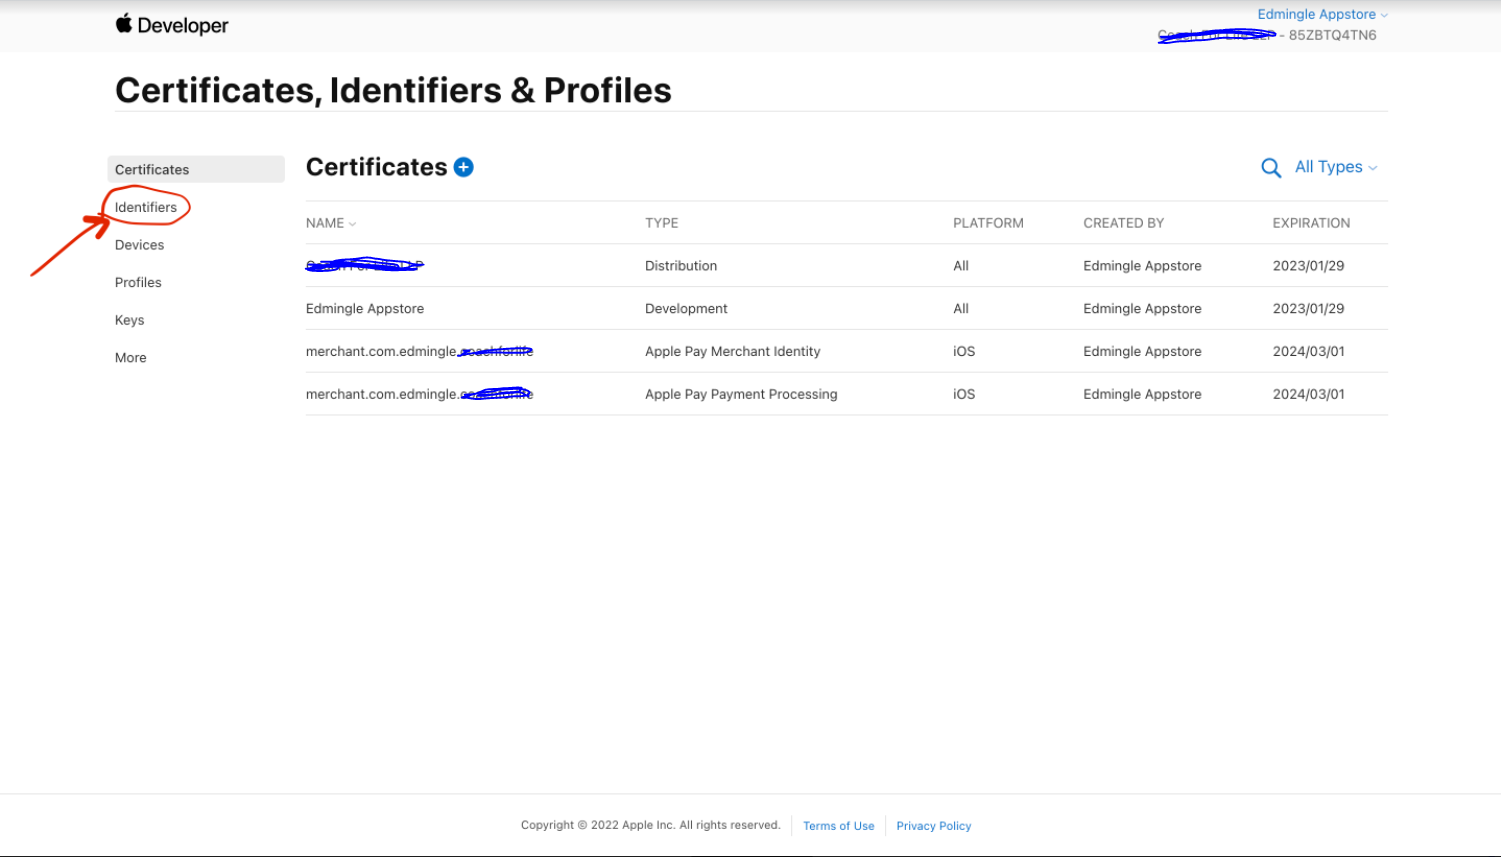
Task: Open the certificates search magnifier
Action: tap(1271, 168)
